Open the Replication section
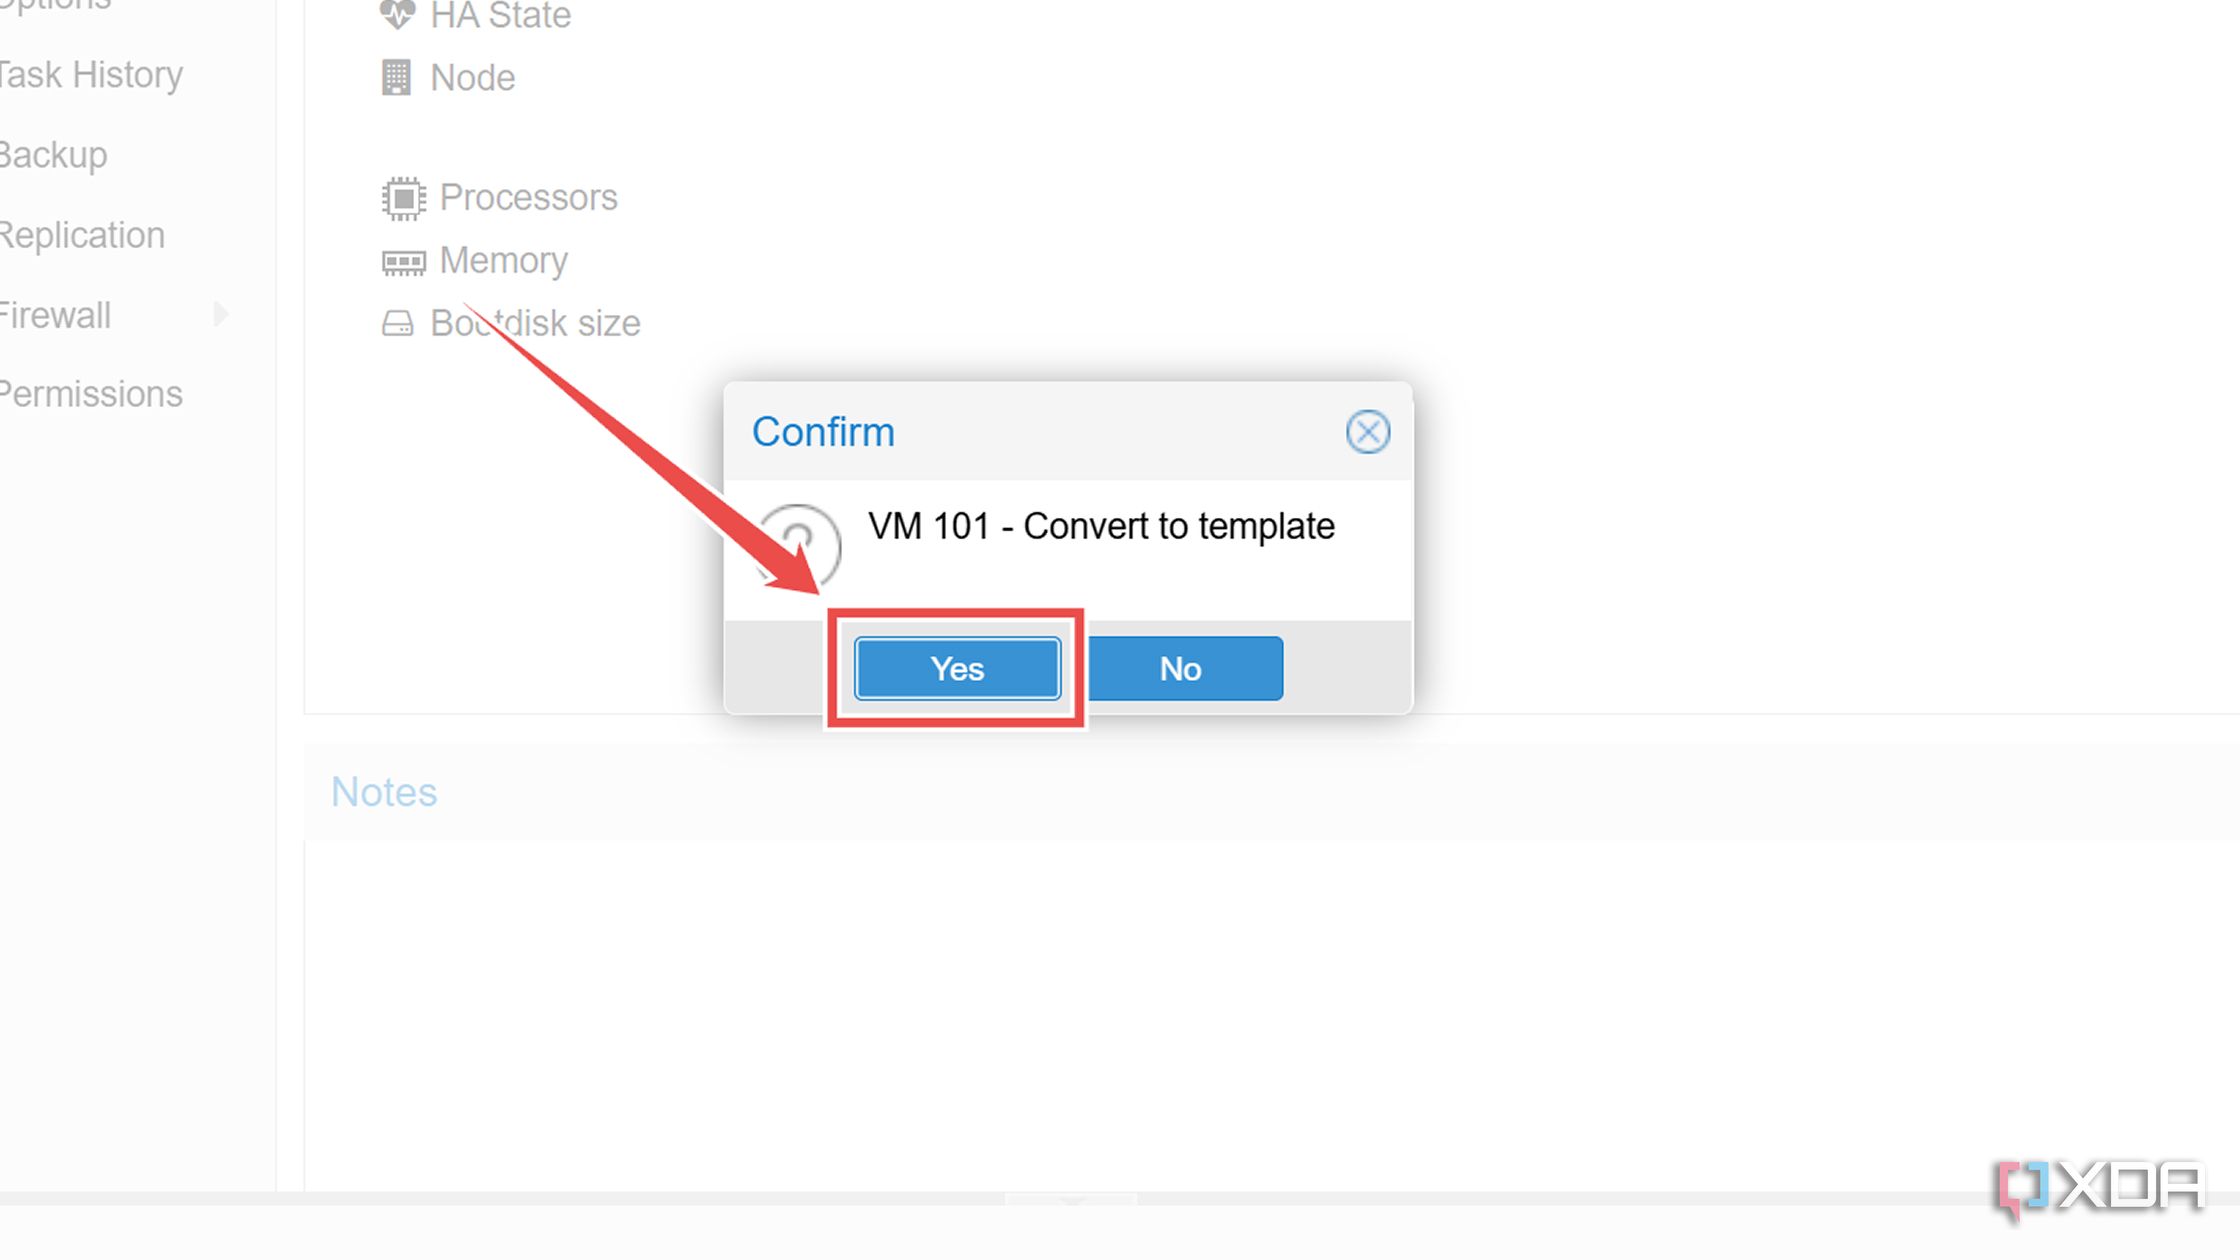The image size is (2240, 1260). click(82, 235)
